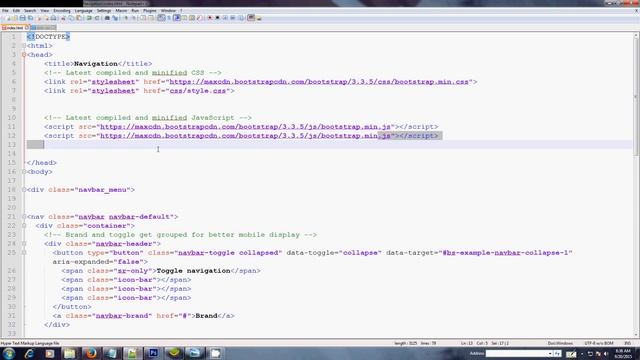Viewport: 640px width, 360px height.
Task: Toggle the Indent Guide toolbar button
Action: [x=176, y=18]
